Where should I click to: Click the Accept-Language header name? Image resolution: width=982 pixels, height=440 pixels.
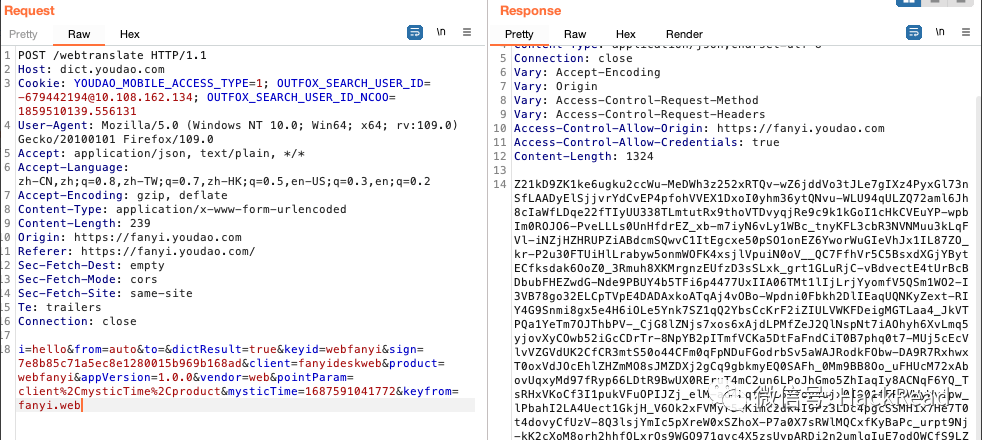(71, 168)
